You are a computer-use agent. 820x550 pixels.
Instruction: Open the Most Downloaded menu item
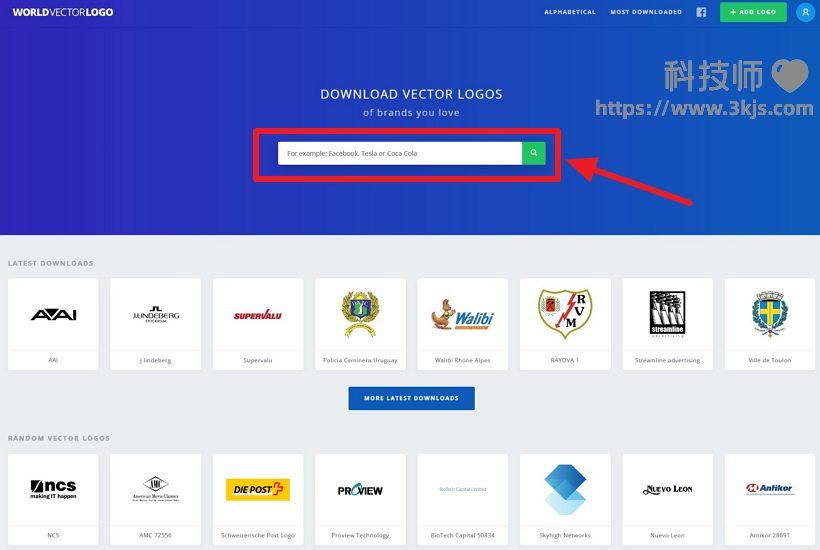tap(646, 12)
